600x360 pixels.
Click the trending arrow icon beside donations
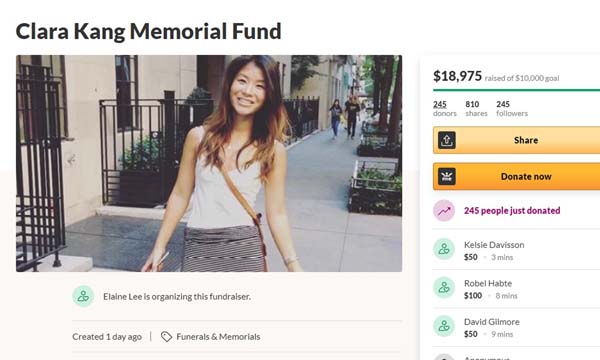(444, 210)
